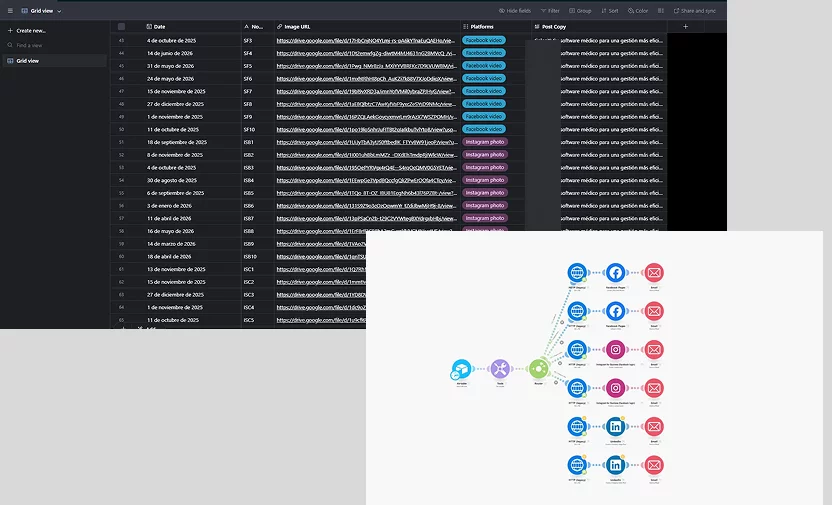Select Grid view in the sidebar list
This screenshot has height=505, width=832.
tap(28, 61)
